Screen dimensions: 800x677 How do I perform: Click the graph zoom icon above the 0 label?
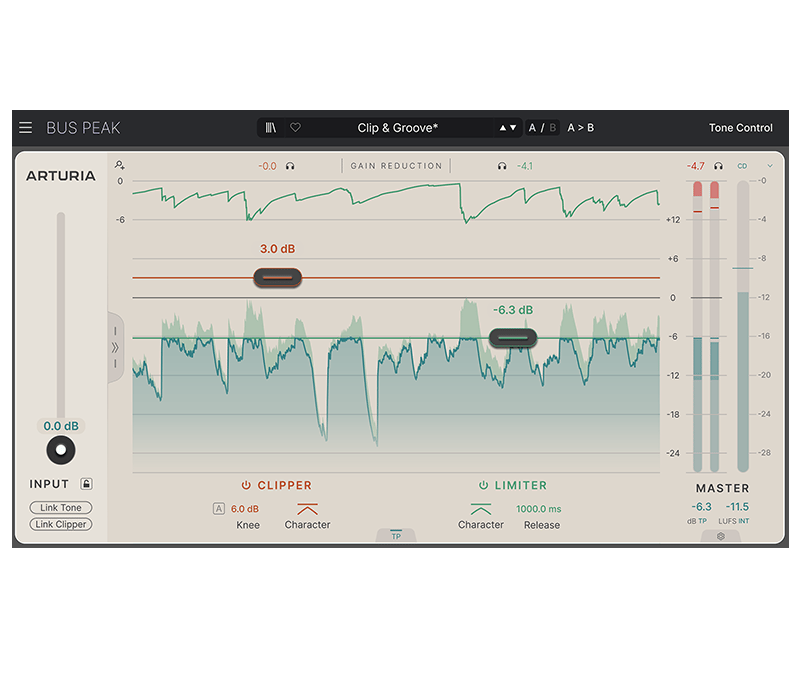pos(120,165)
